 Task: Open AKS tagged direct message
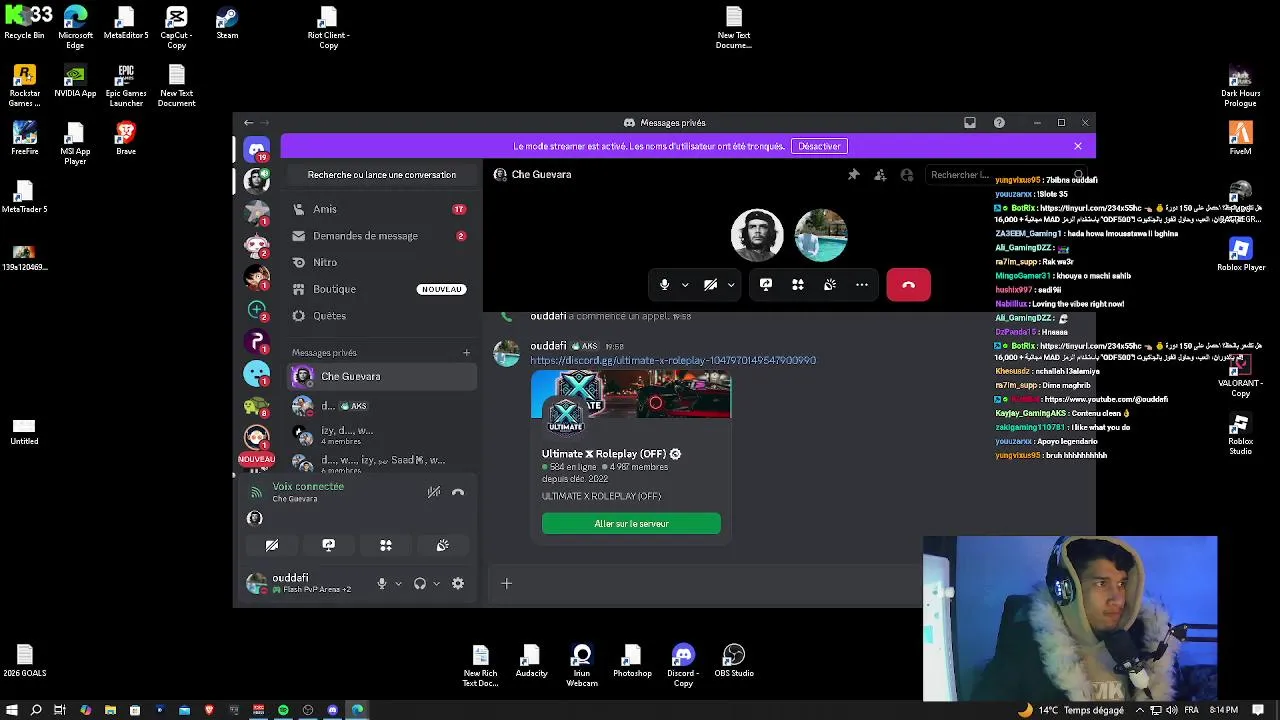point(380,406)
